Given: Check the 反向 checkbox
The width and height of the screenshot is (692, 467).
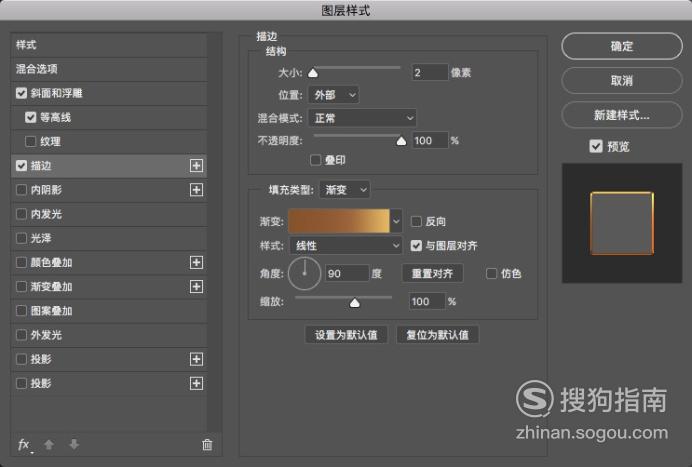Looking at the screenshot, I should coord(416,221).
